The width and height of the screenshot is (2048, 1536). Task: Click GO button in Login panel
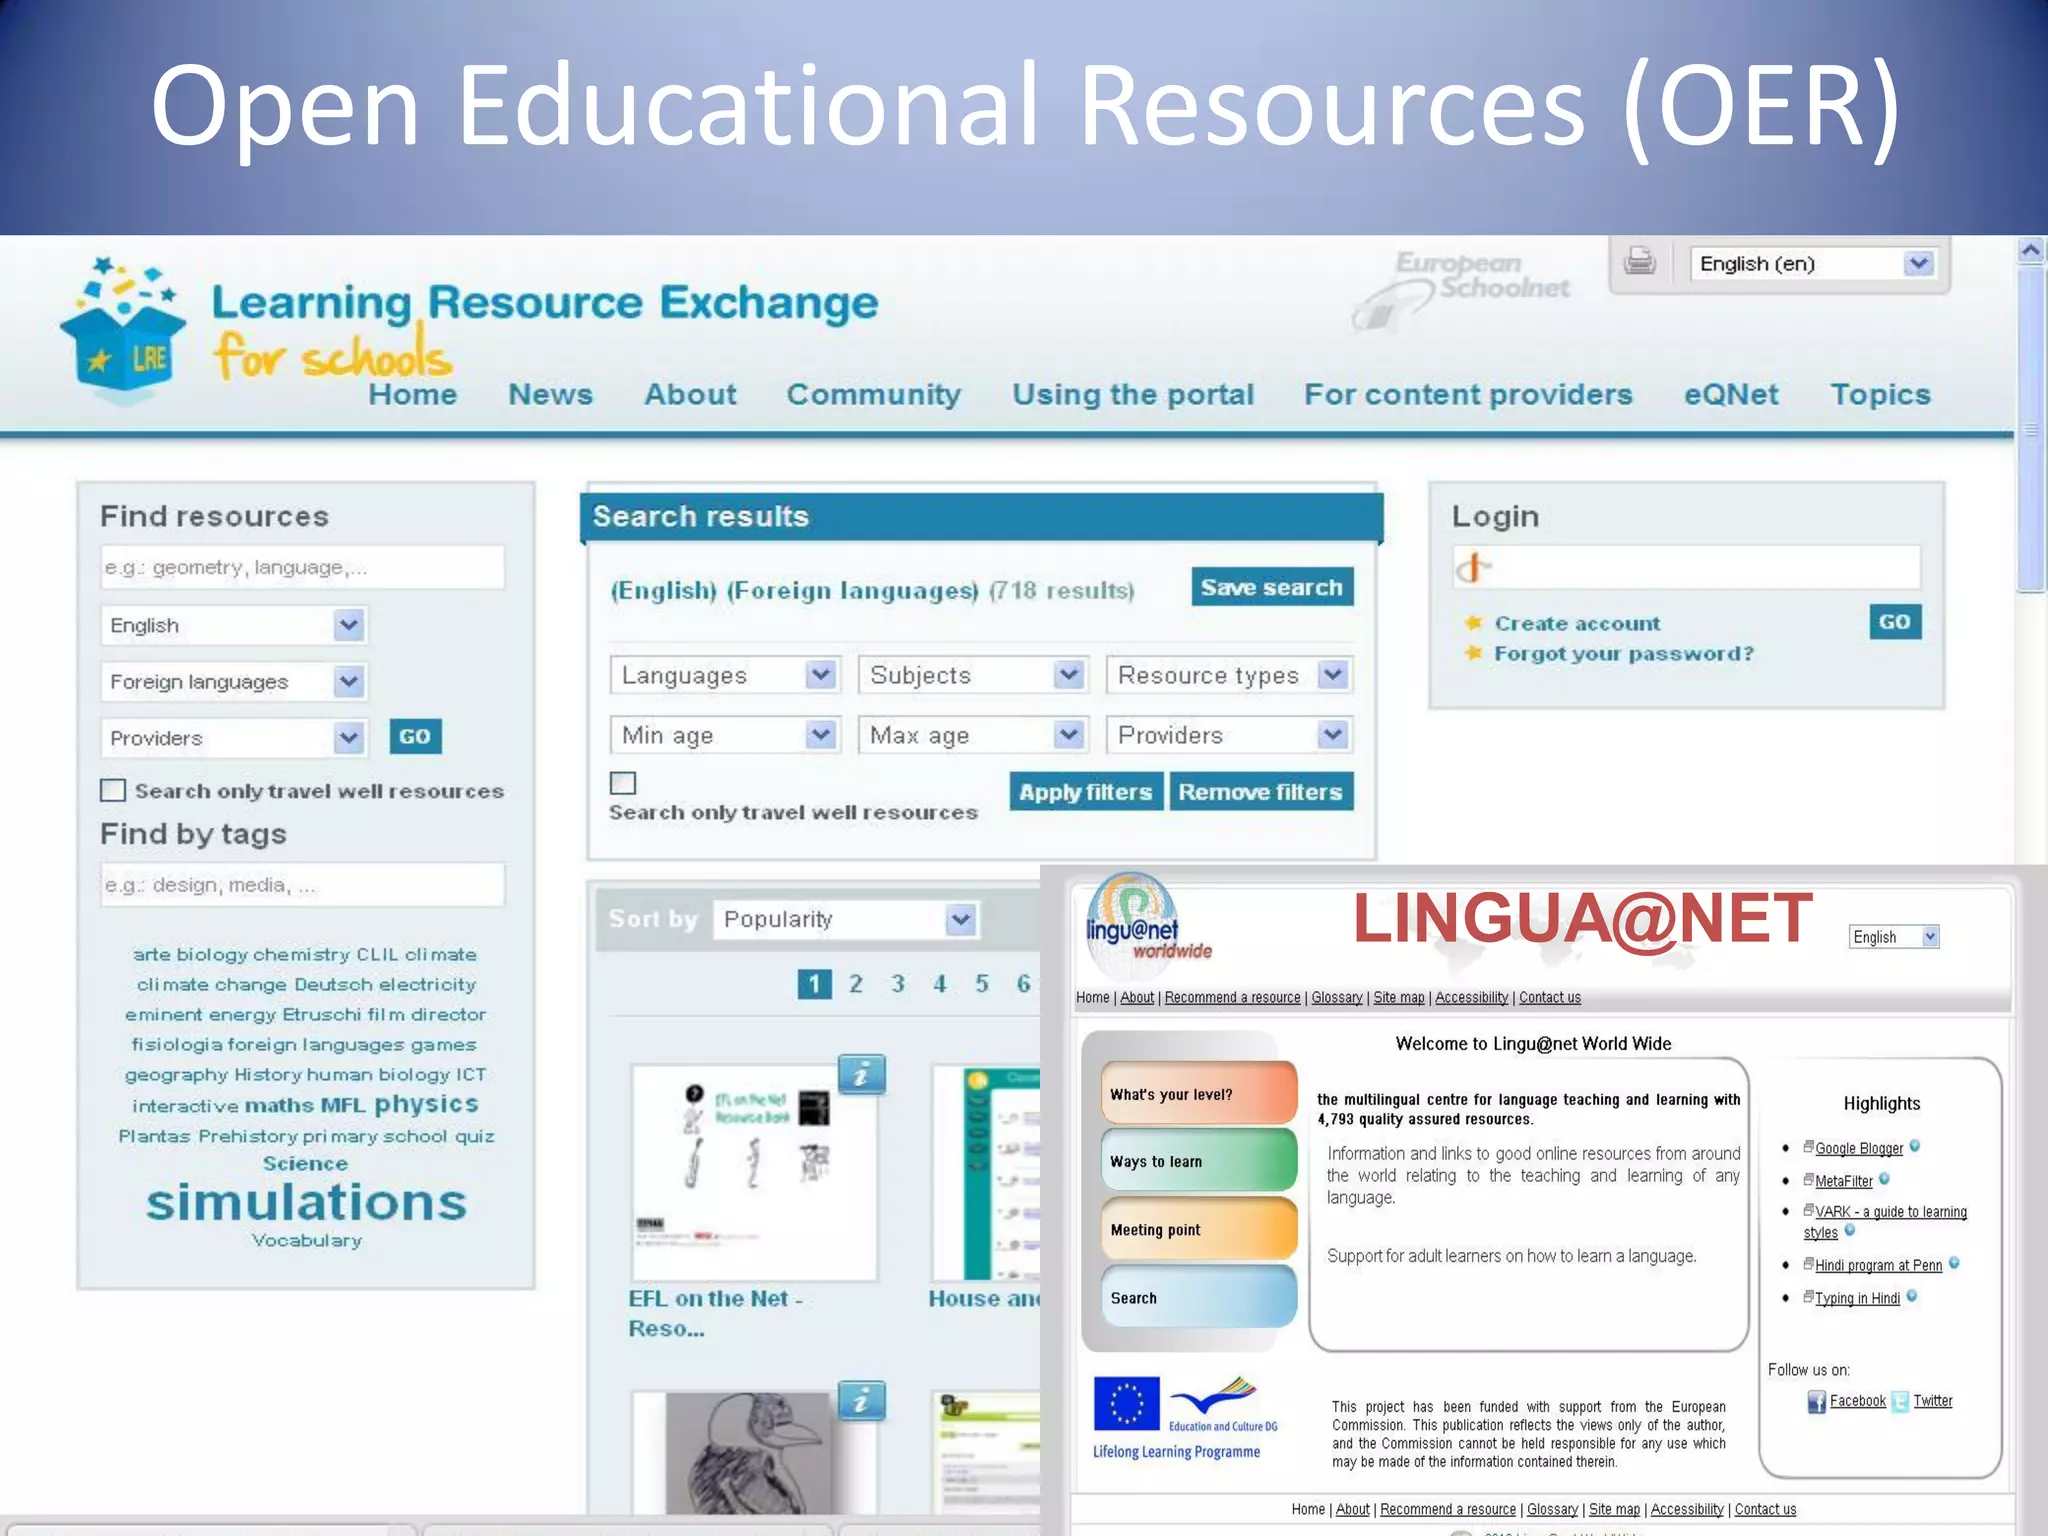pyautogui.click(x=1895, y=622)
